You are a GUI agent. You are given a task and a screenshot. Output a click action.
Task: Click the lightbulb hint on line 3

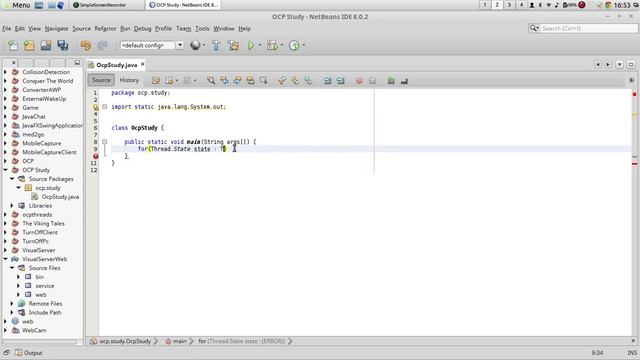96,107
